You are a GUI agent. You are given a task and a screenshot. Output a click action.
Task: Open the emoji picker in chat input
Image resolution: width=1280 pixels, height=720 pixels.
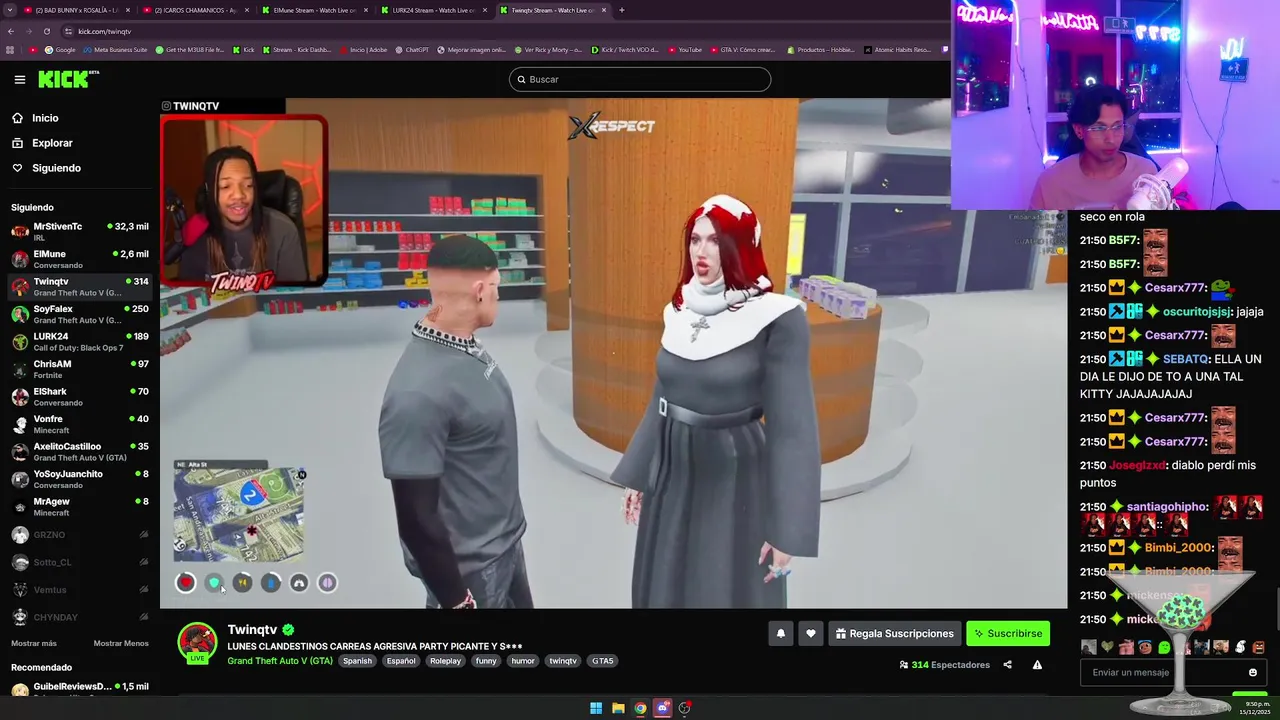[1252, 672]
